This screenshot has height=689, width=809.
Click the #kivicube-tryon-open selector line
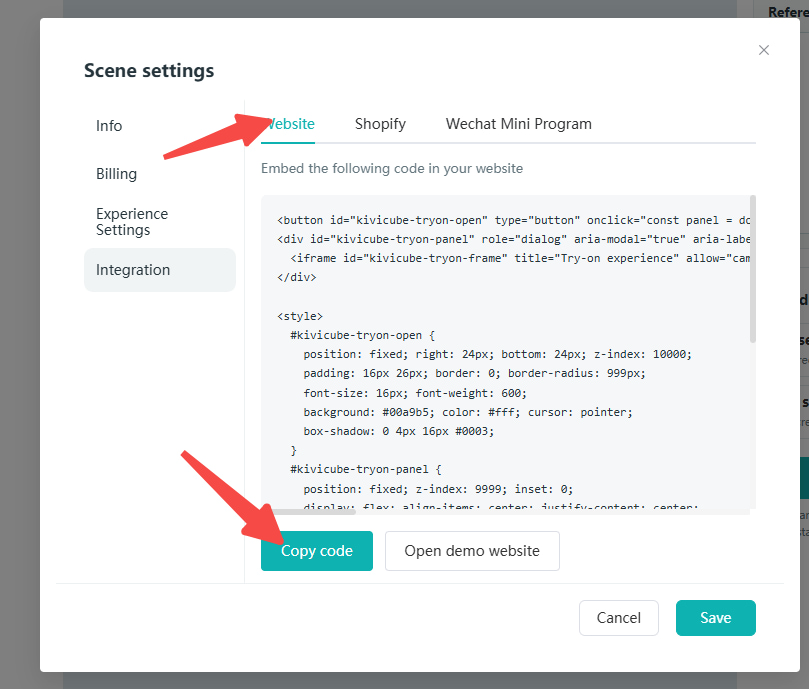point(363,335)
